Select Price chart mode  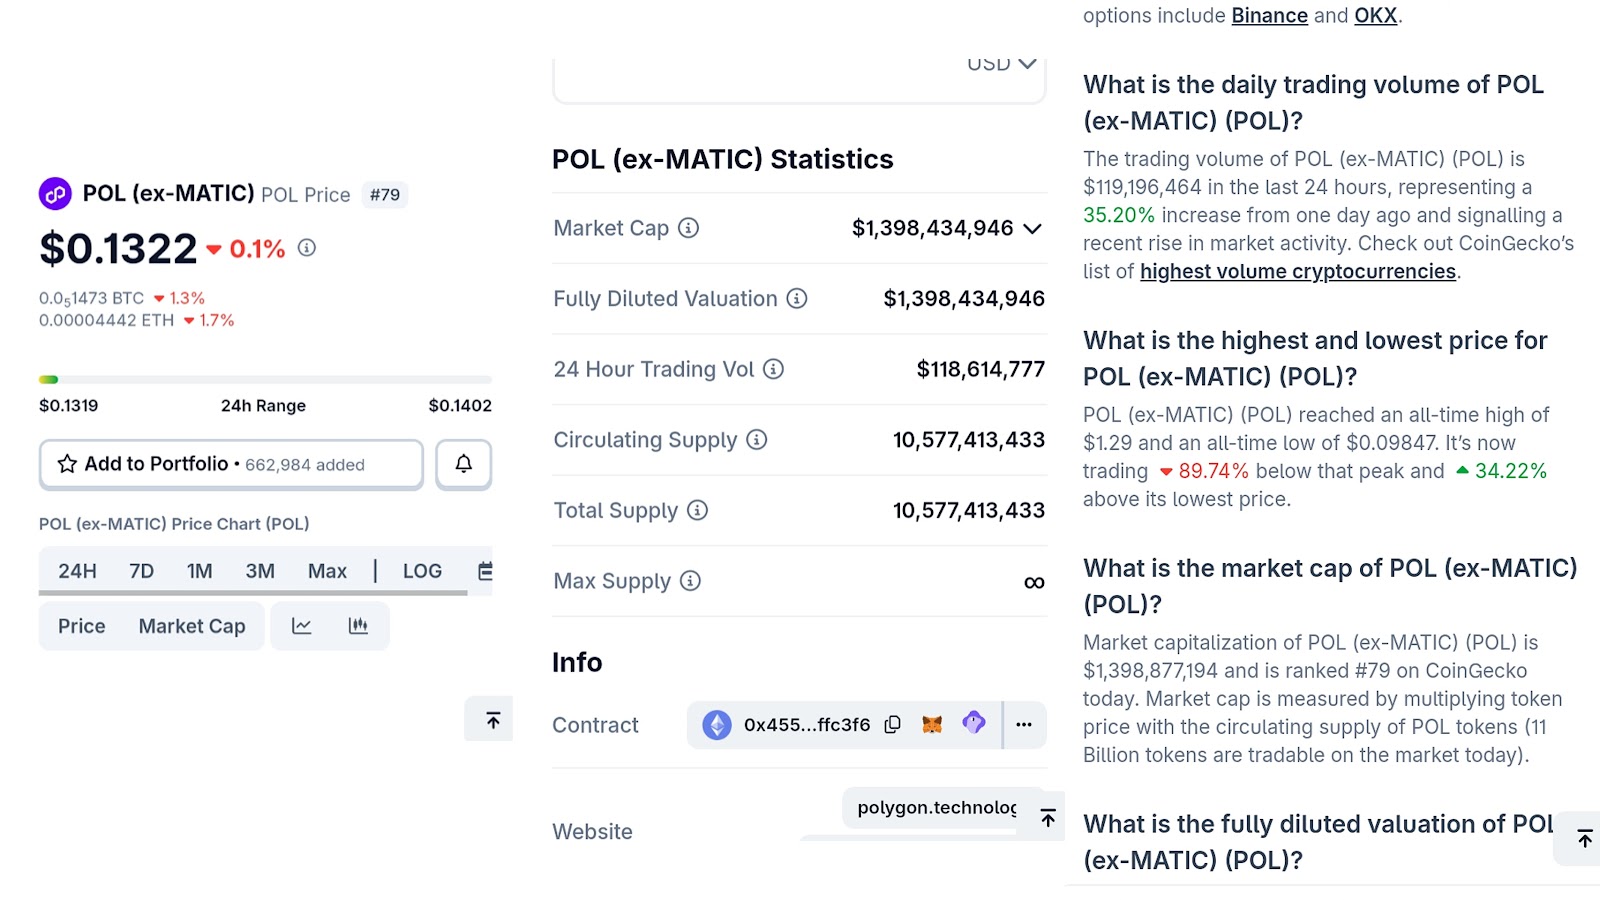(81, 626)
